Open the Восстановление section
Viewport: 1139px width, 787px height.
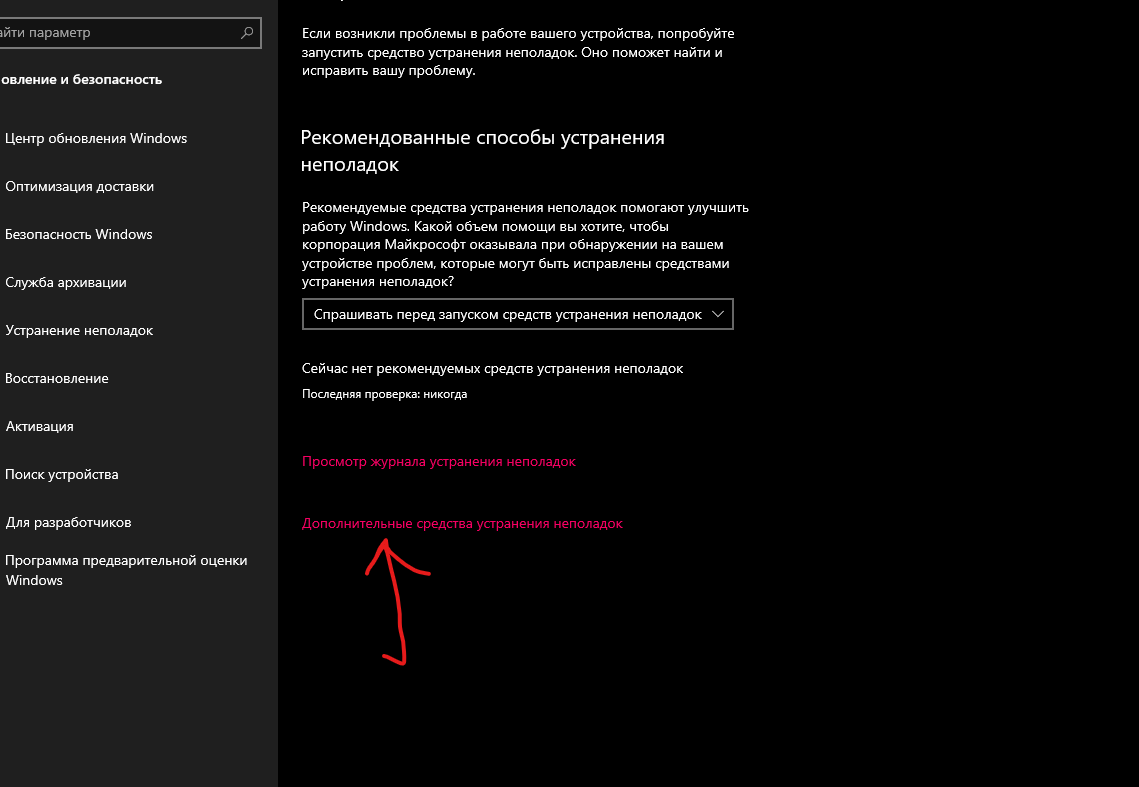click(x=57, y=378)
